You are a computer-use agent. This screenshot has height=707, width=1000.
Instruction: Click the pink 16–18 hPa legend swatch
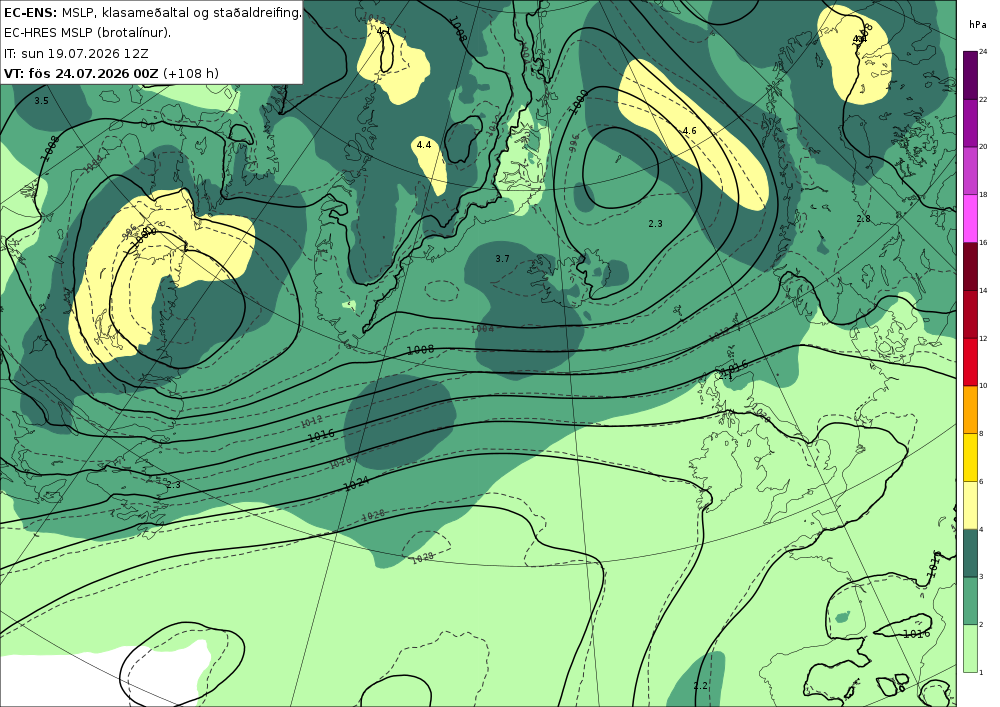tap(971, 218)
